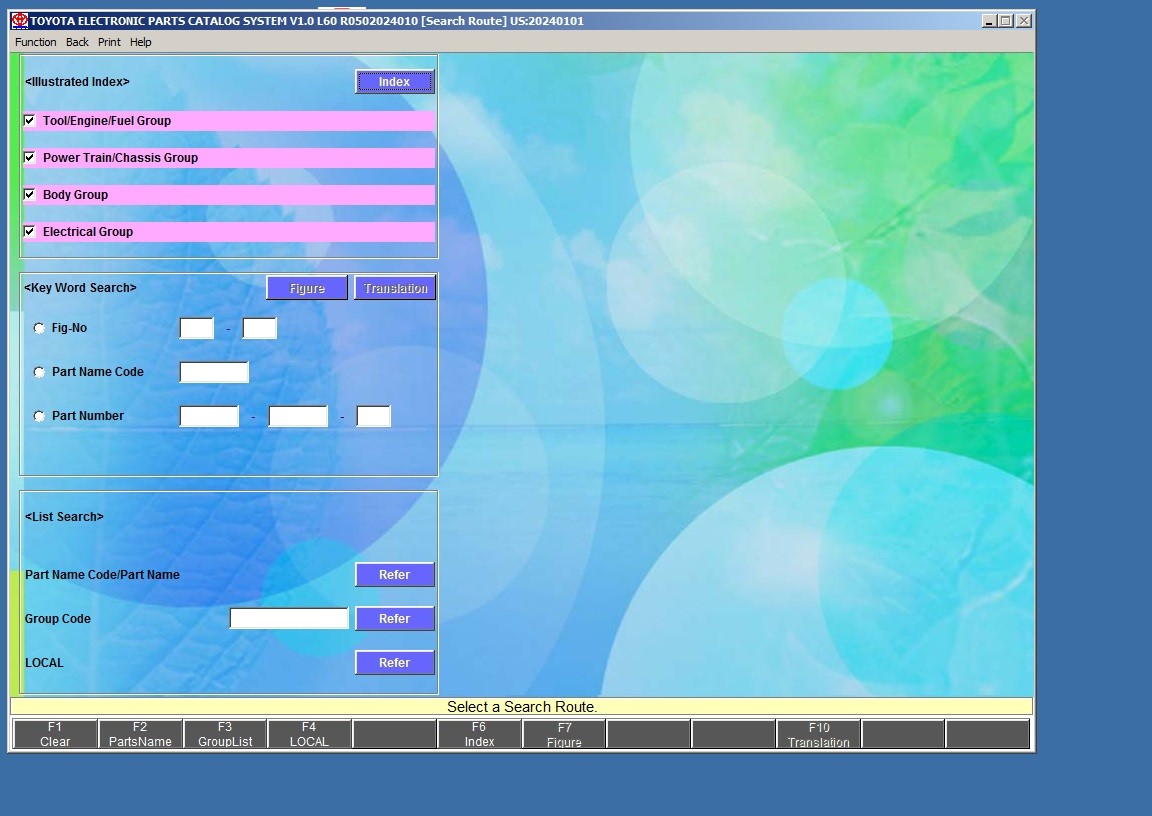Click the middle Part Number input box
The width and height of the screenshot is (1152, 816).
[x=298, y=416]
